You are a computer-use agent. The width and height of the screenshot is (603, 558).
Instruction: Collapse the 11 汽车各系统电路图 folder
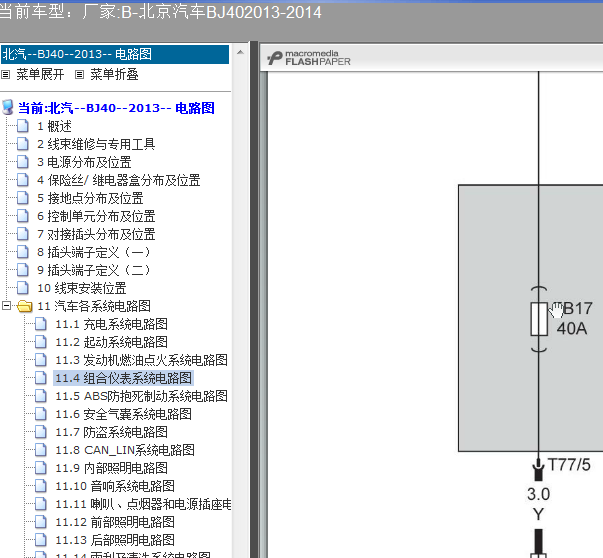tap(6, 306)
